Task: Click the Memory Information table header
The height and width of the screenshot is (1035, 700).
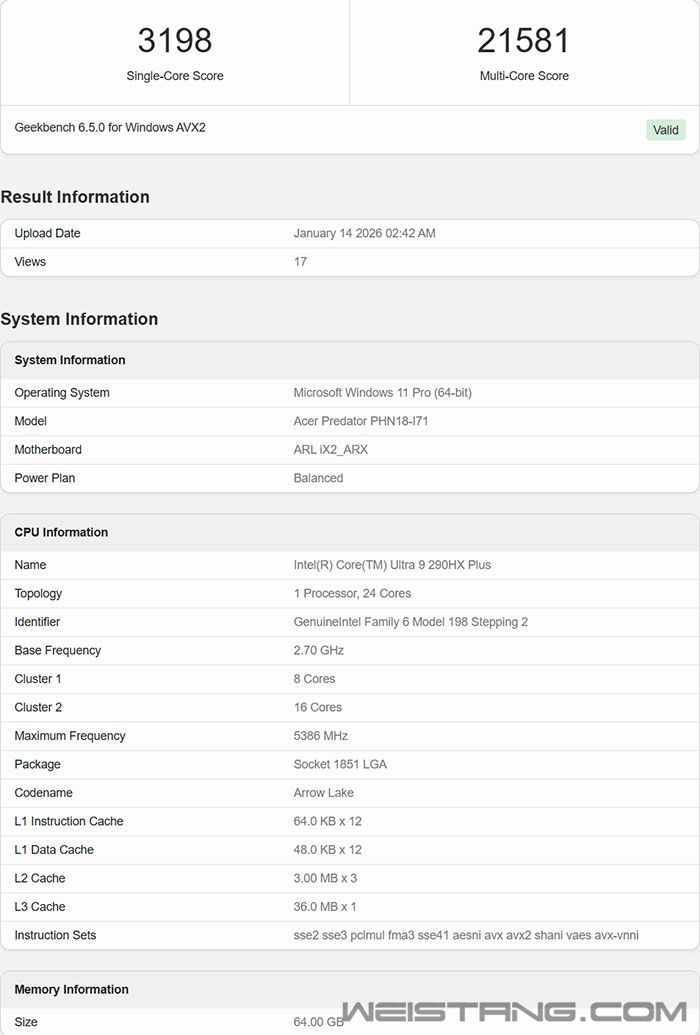Action: pyautogui.click(x=71, y=989)
